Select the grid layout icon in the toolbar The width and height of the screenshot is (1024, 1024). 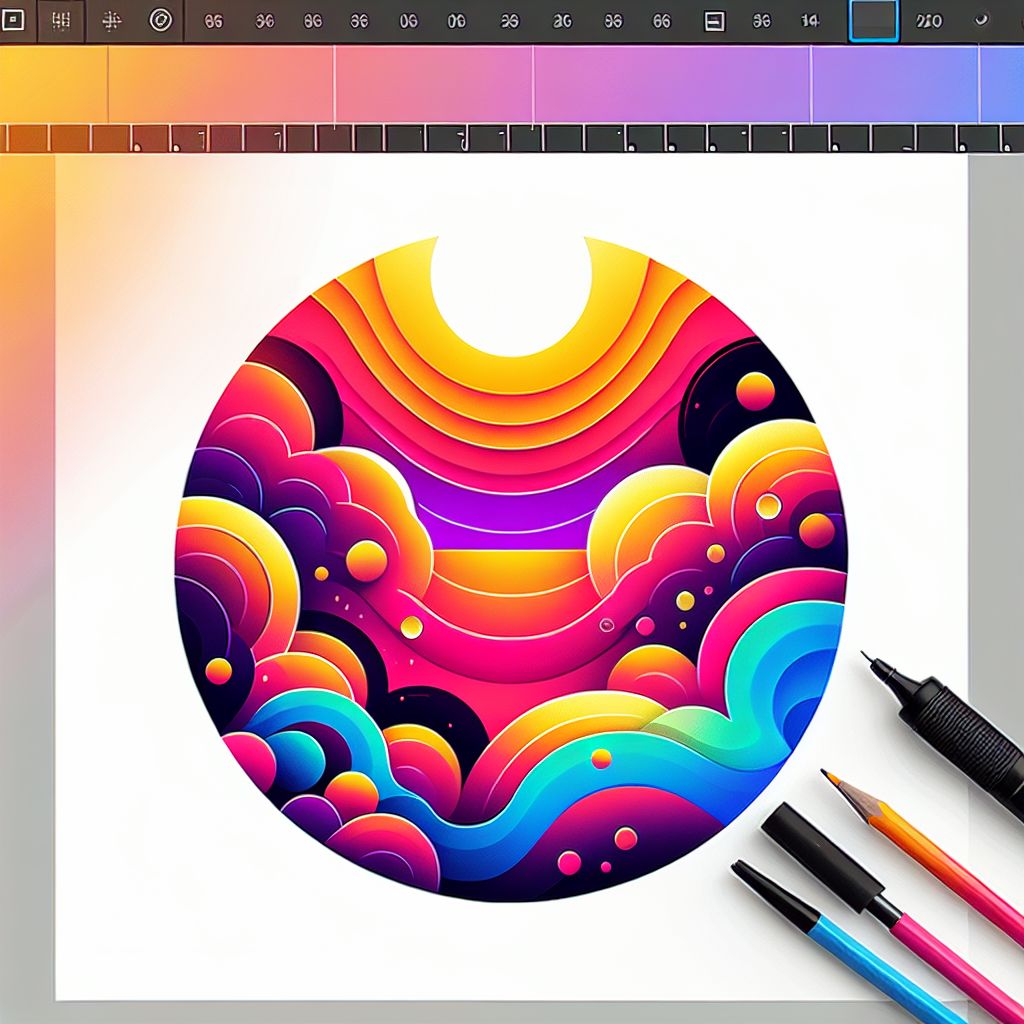click(x=61, y=20)
